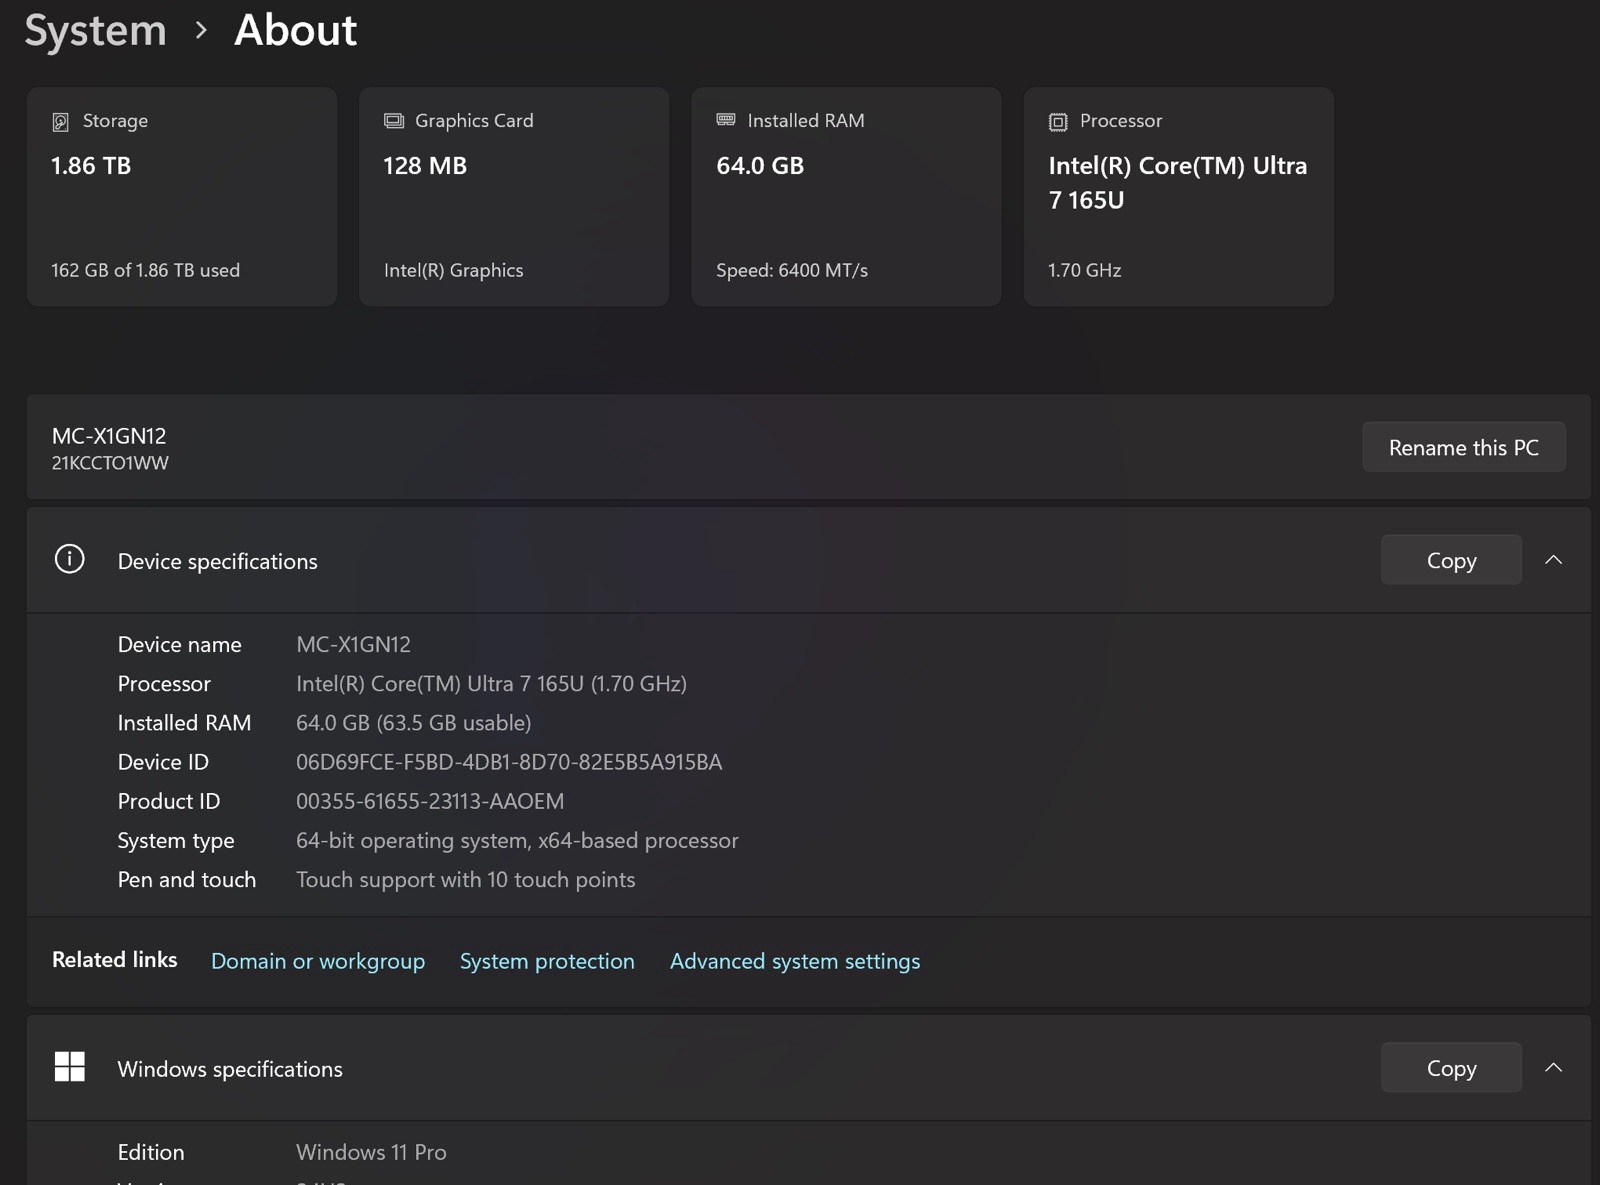Select Device name value MC-X1GN12
This screenshot has height=1185, width=1600.
(x=353, y=644)
